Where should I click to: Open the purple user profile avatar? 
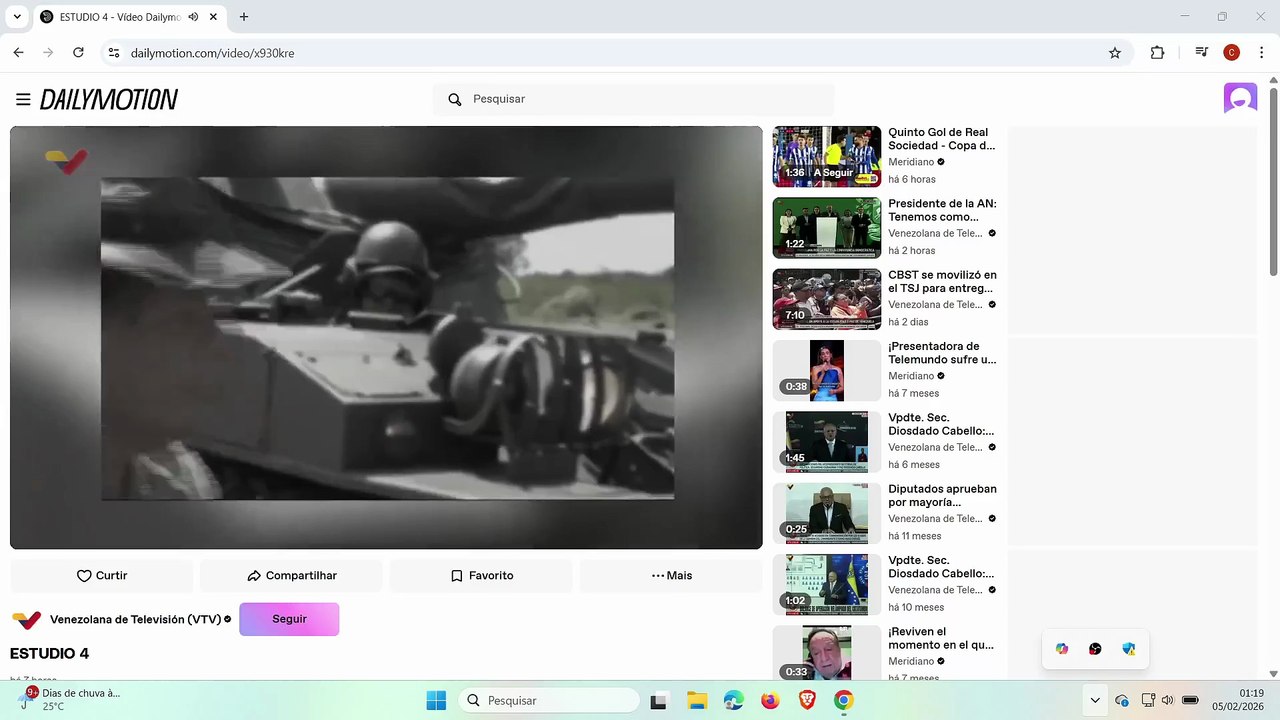[x=1240, y=98]
